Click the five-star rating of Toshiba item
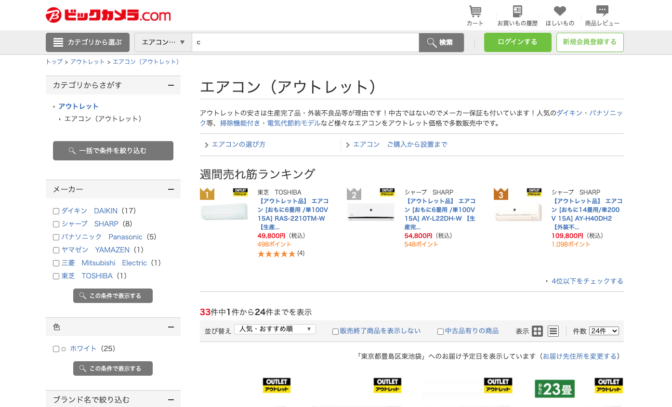Image resolution: width=672 pixels, height=407 pixels. pos(276,254)
